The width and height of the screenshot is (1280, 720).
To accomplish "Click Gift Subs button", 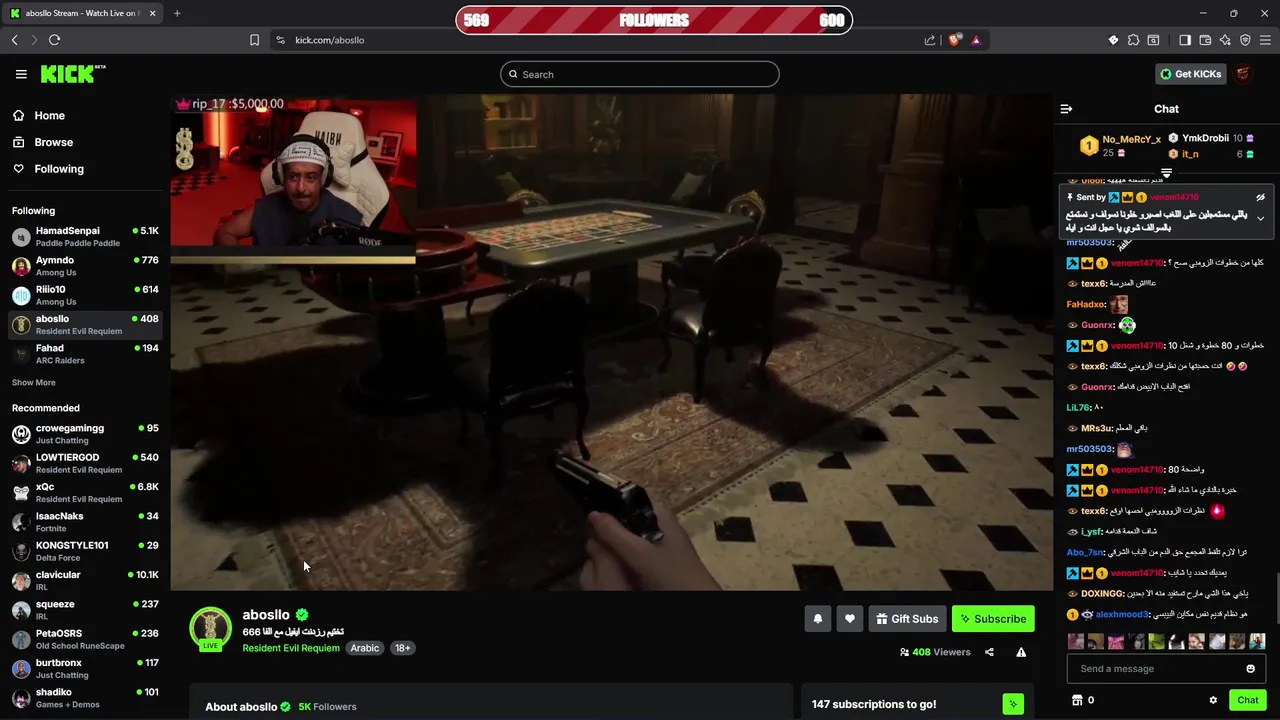I will 907,619.
